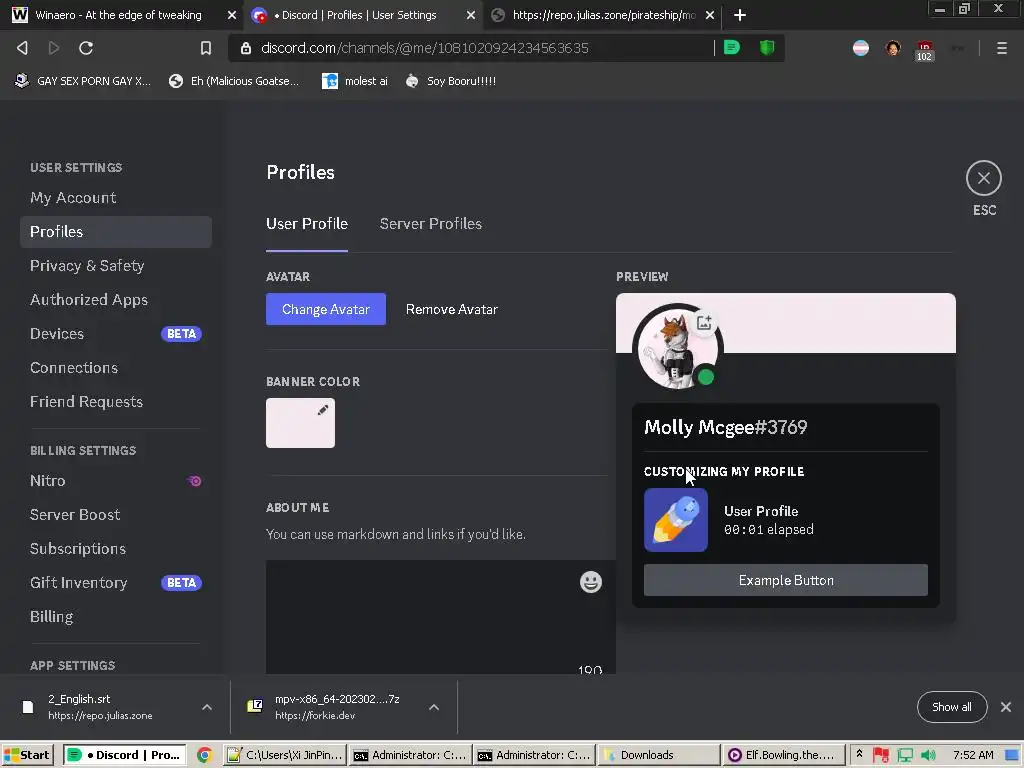1024x768 pixels.
Task: Click browser back arrow
Action: coord(22,48)
